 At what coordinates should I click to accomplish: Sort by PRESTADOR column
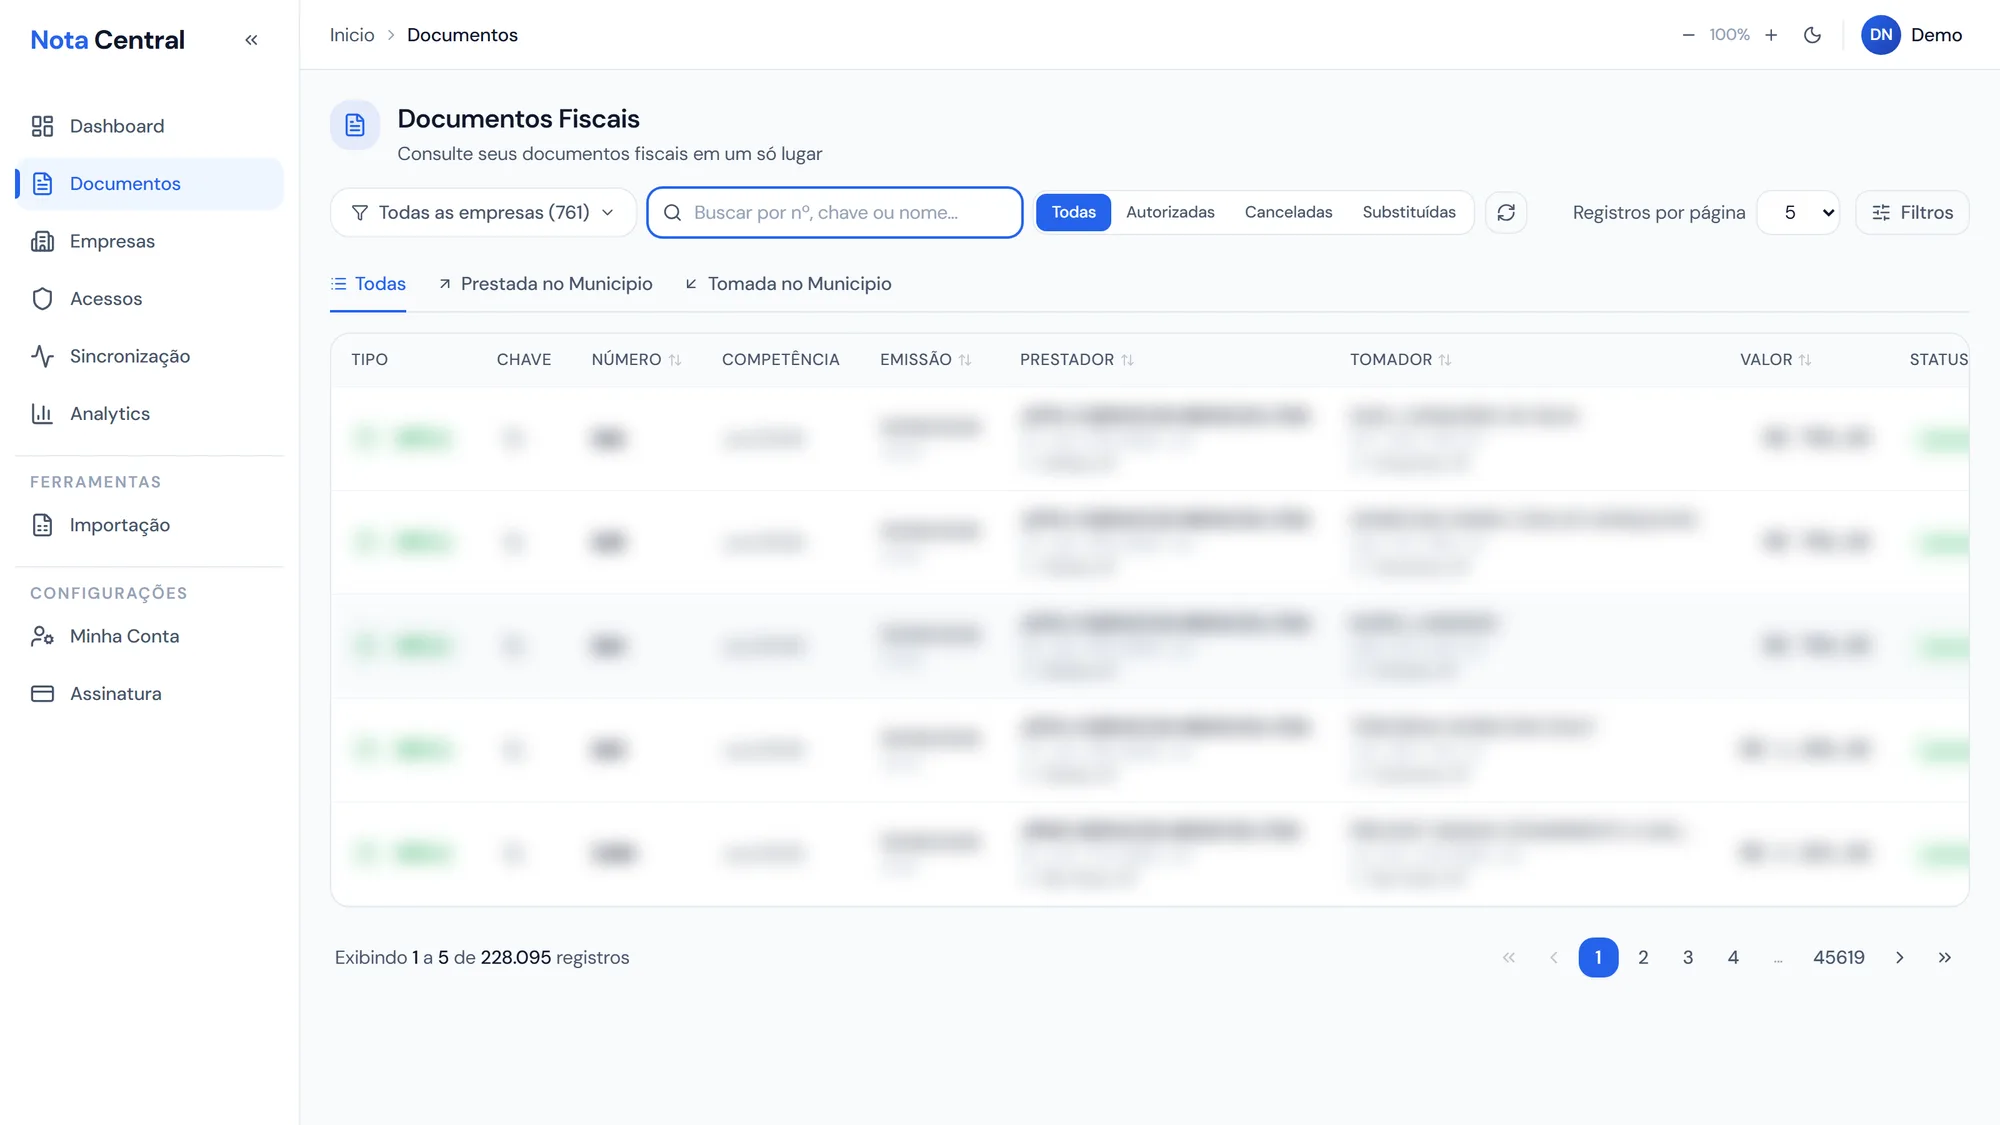[1077, 360]
